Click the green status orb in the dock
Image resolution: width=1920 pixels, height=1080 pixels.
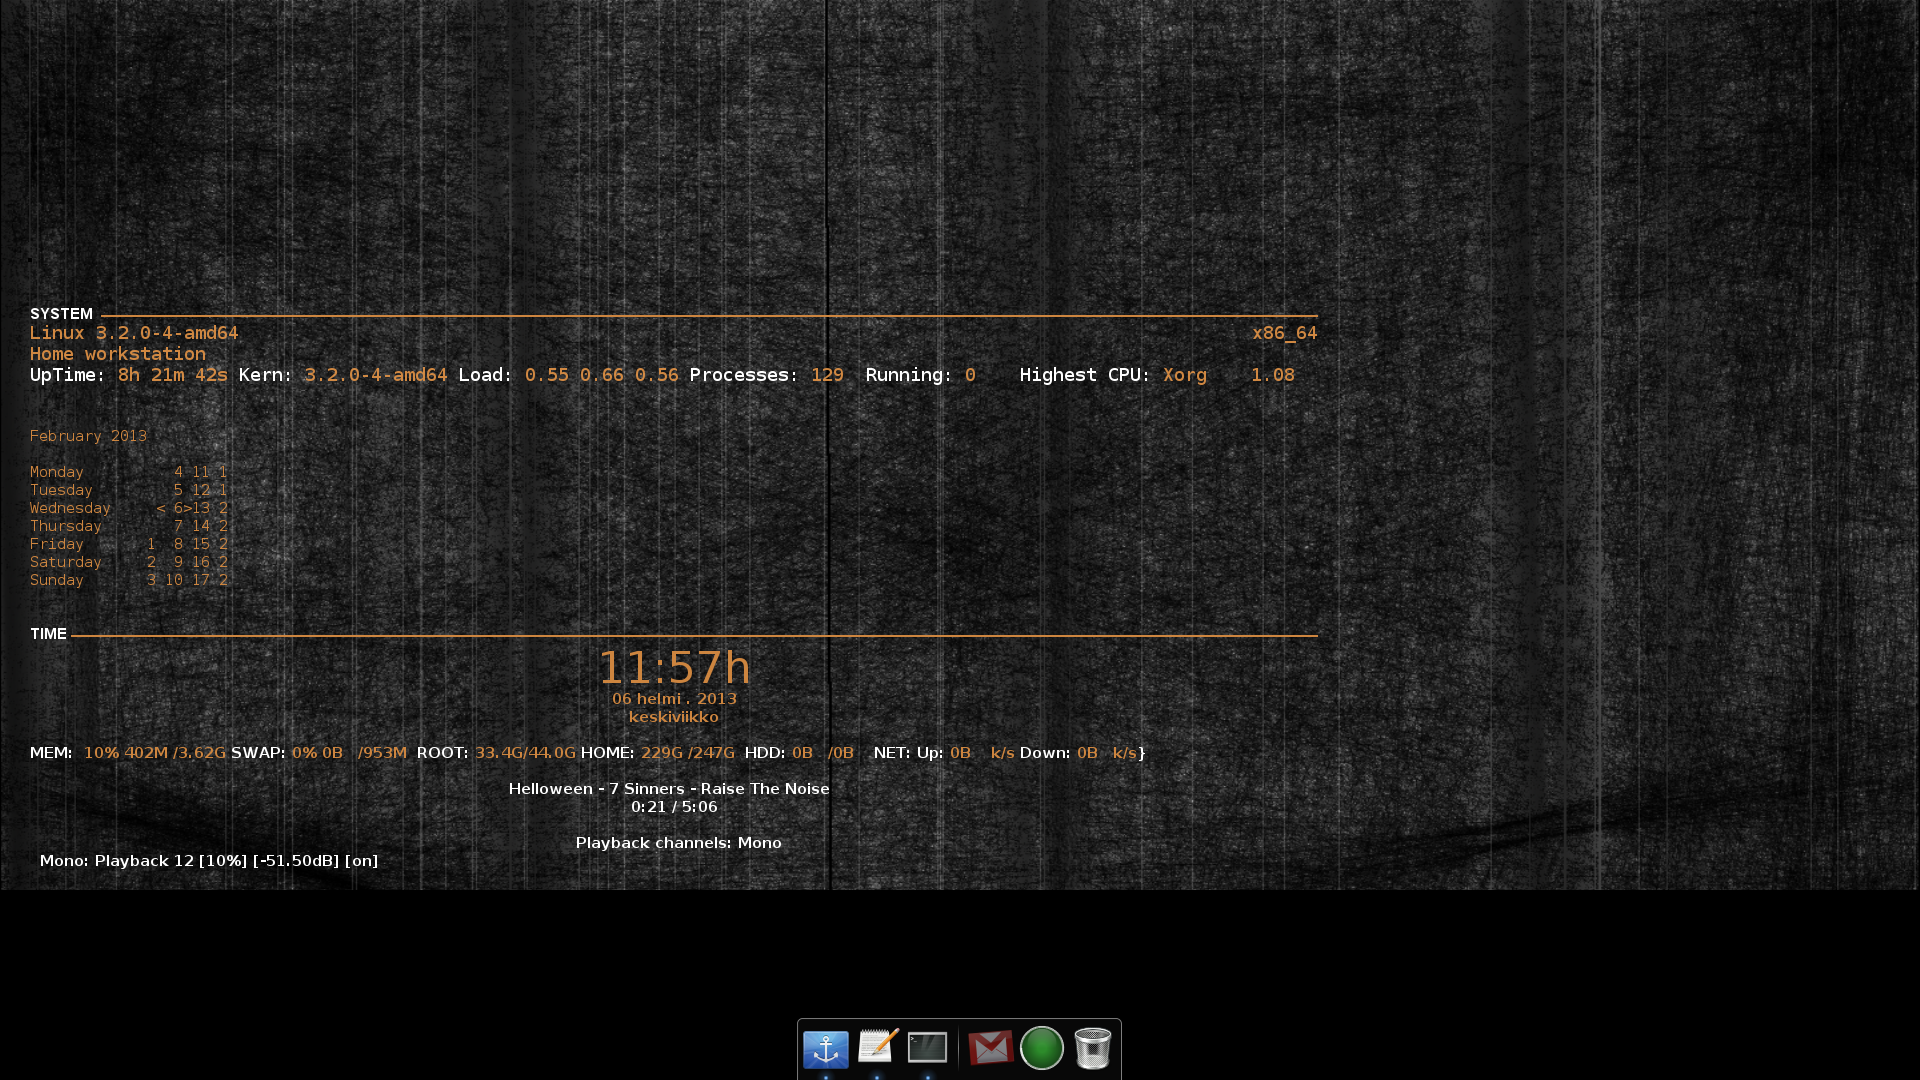[1042, 1048]
